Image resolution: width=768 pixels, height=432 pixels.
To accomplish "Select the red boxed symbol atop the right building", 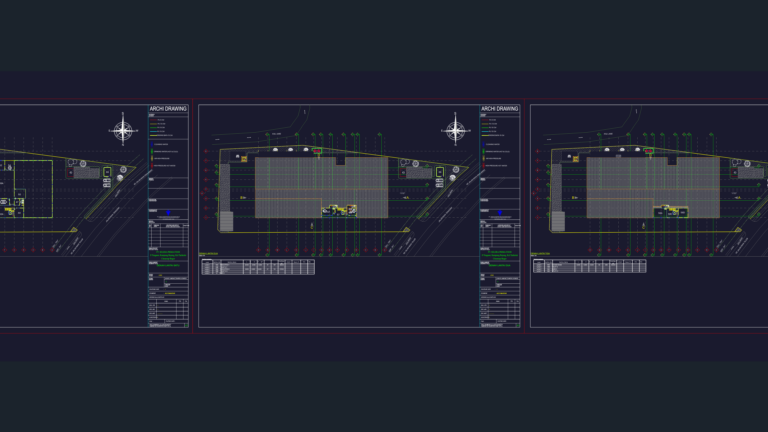I will coord(648,151).
